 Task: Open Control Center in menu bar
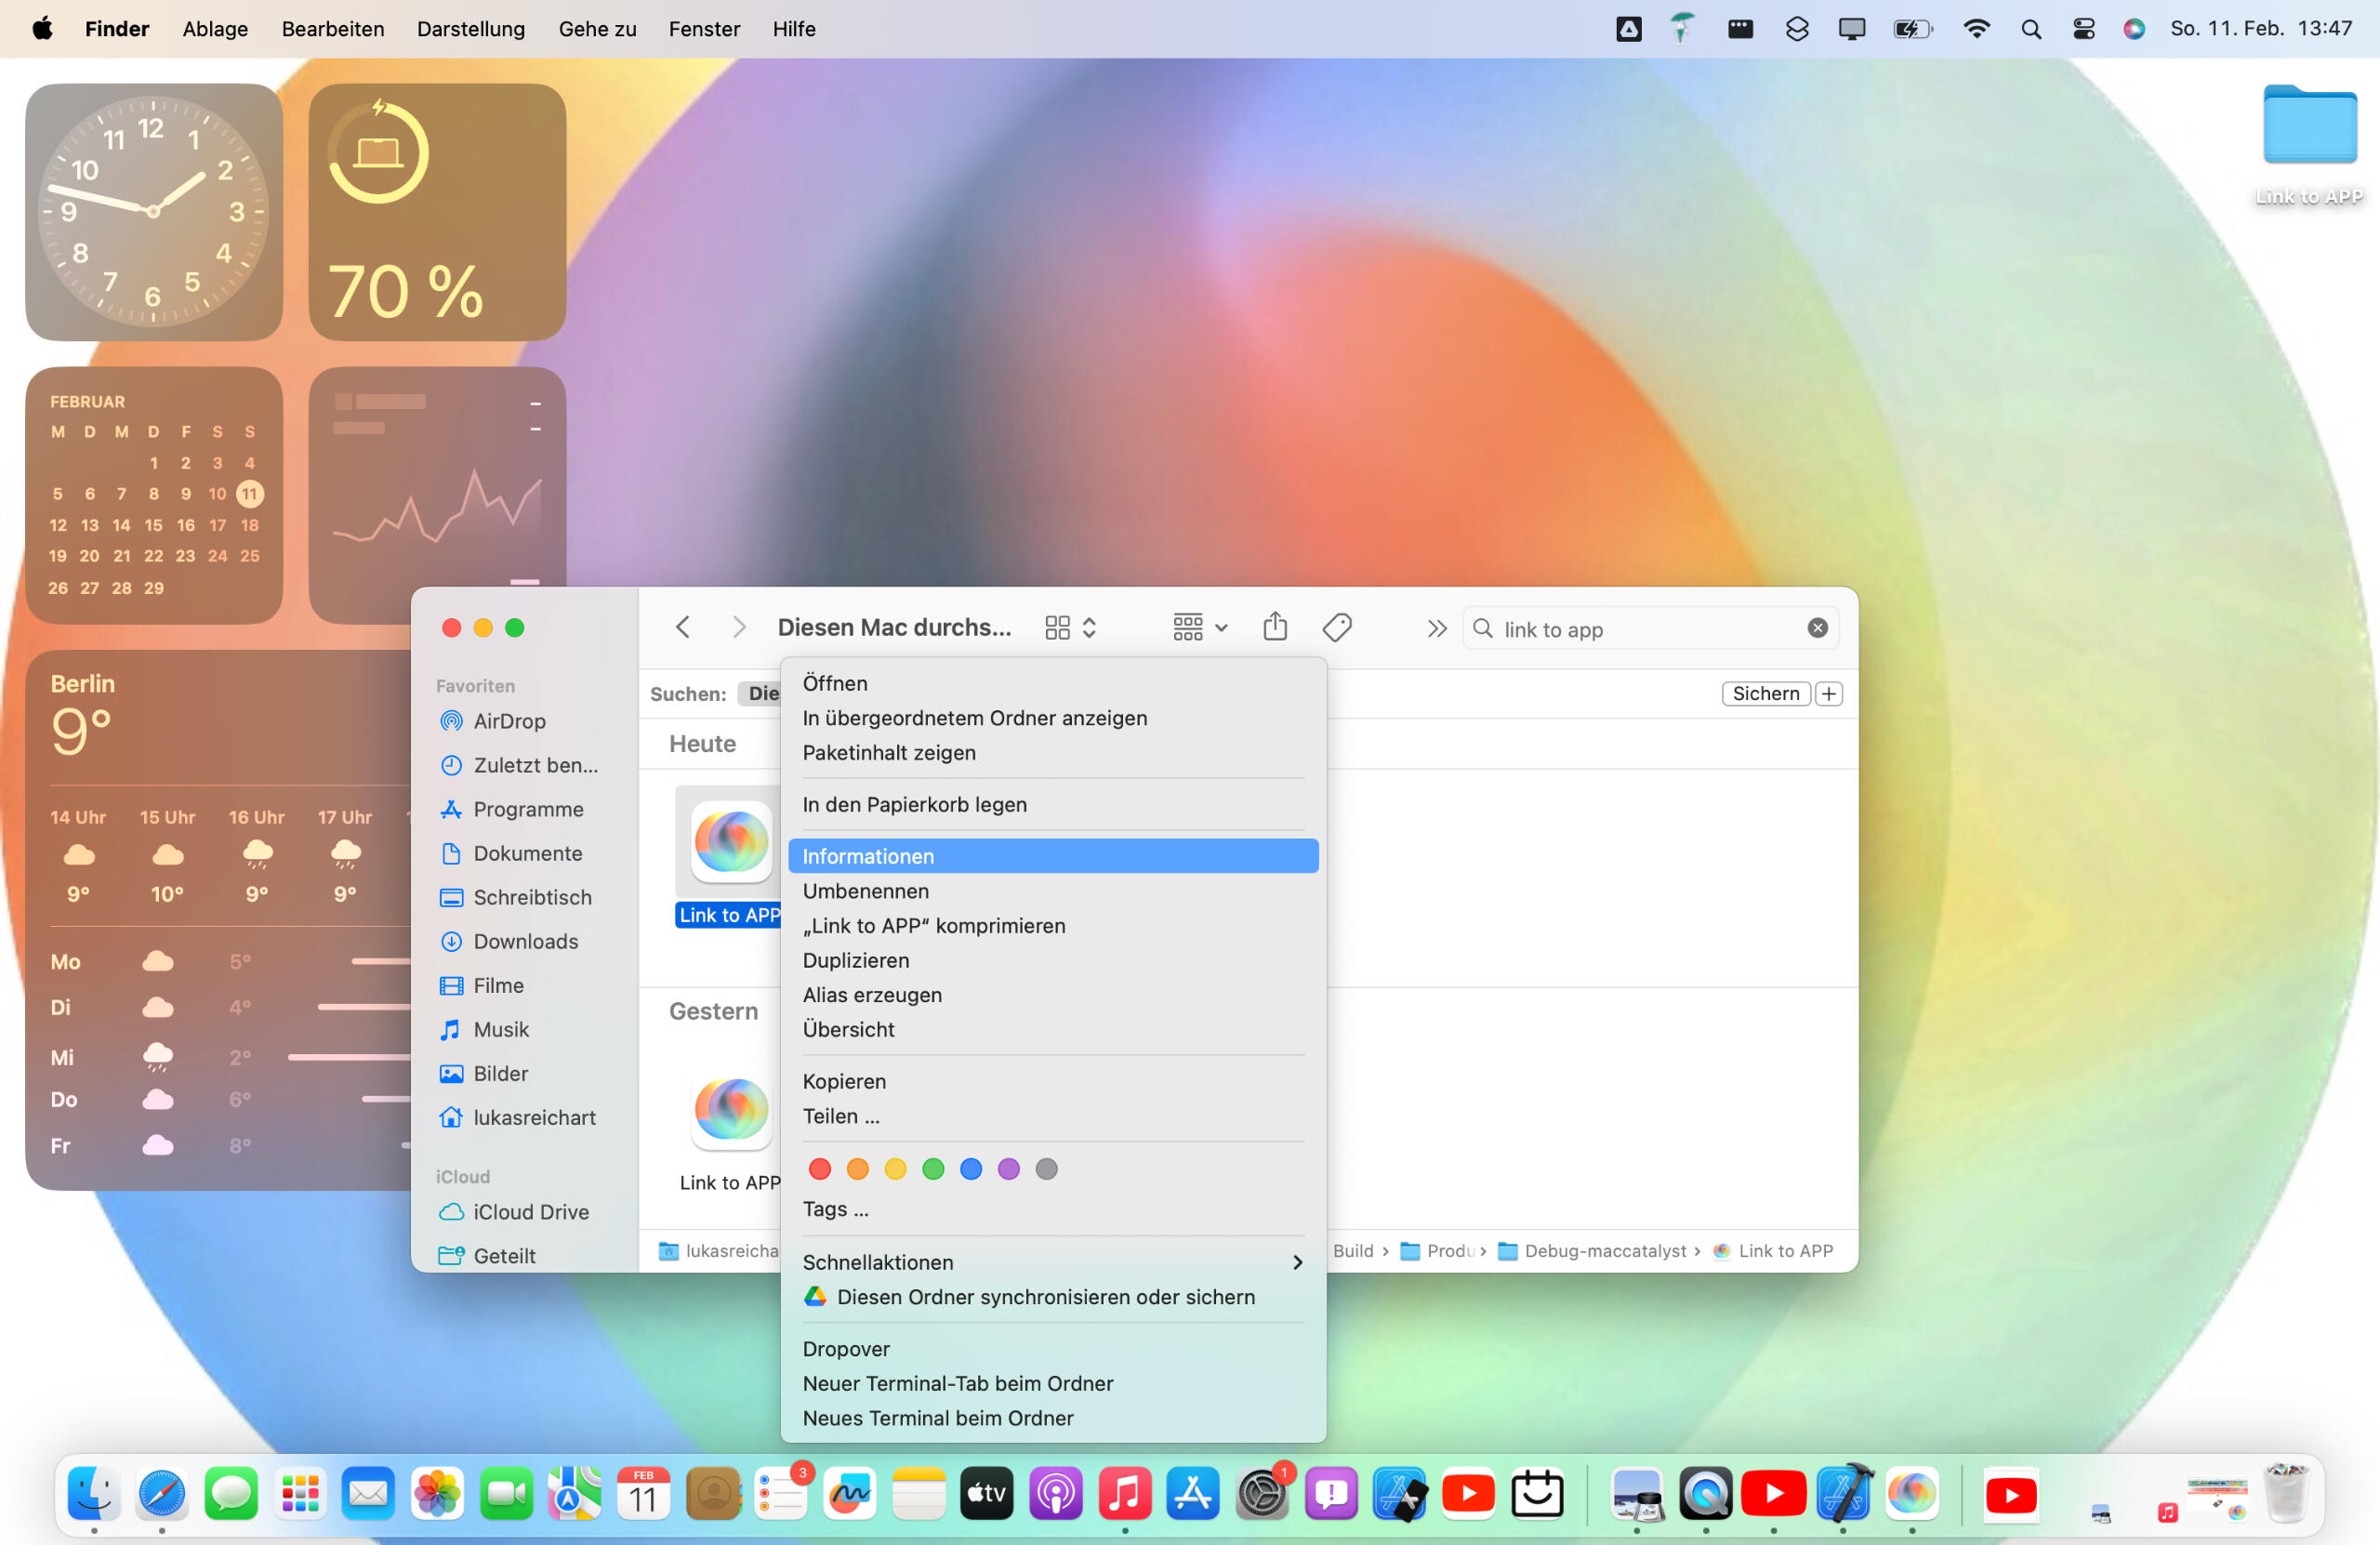click(2083, 29)
